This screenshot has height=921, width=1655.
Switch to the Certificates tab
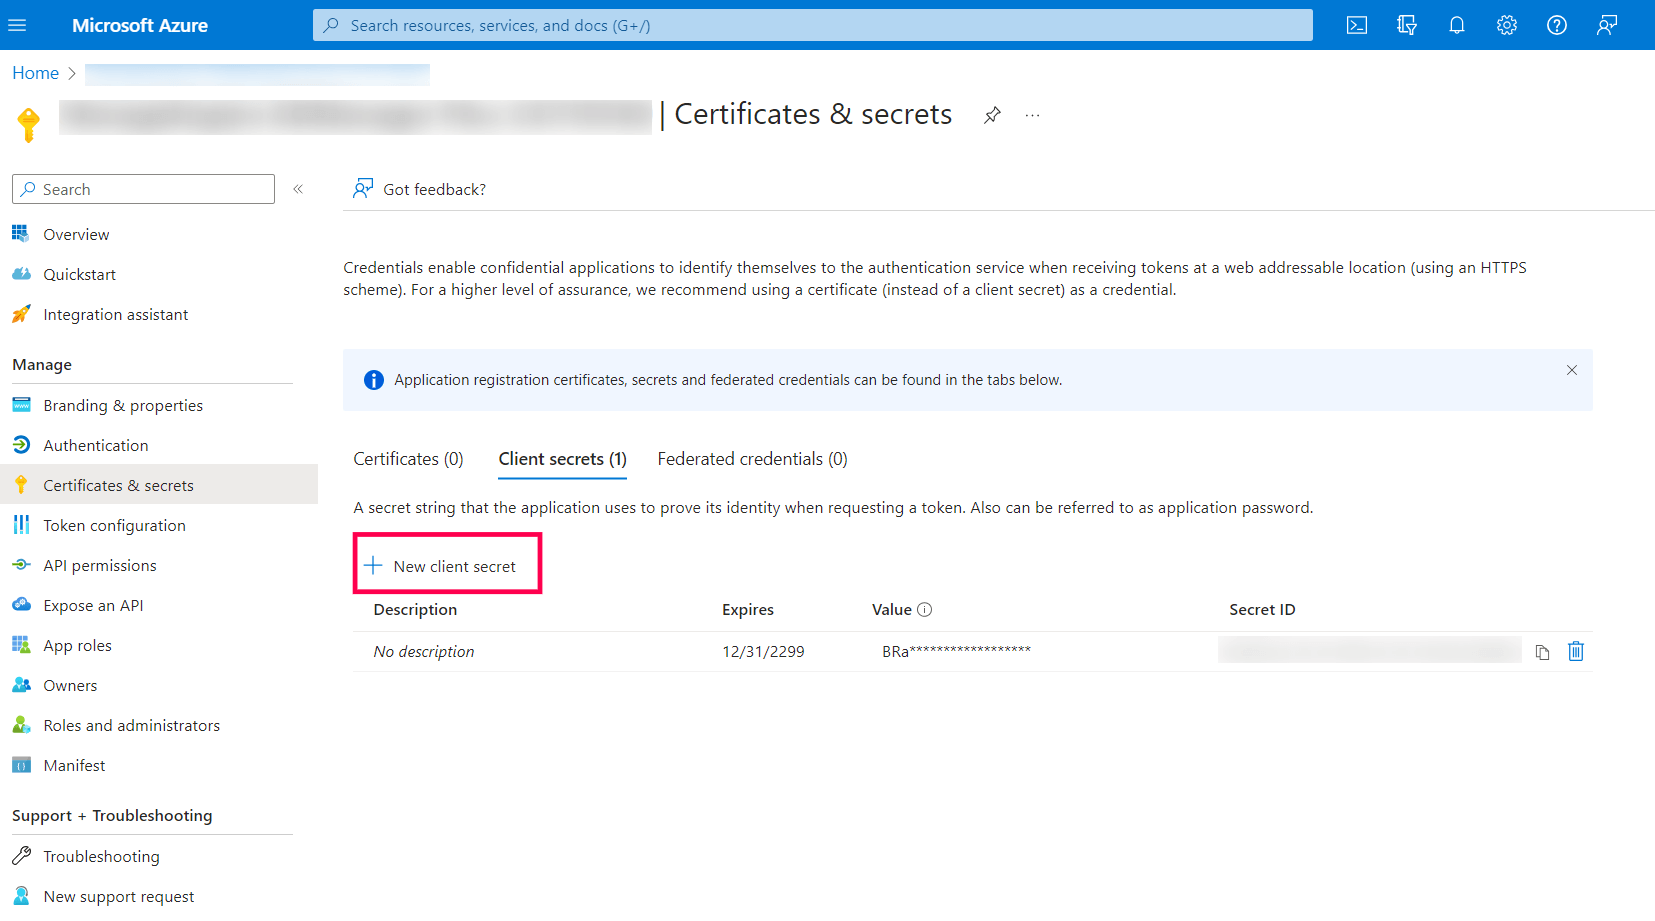[408, 458]
